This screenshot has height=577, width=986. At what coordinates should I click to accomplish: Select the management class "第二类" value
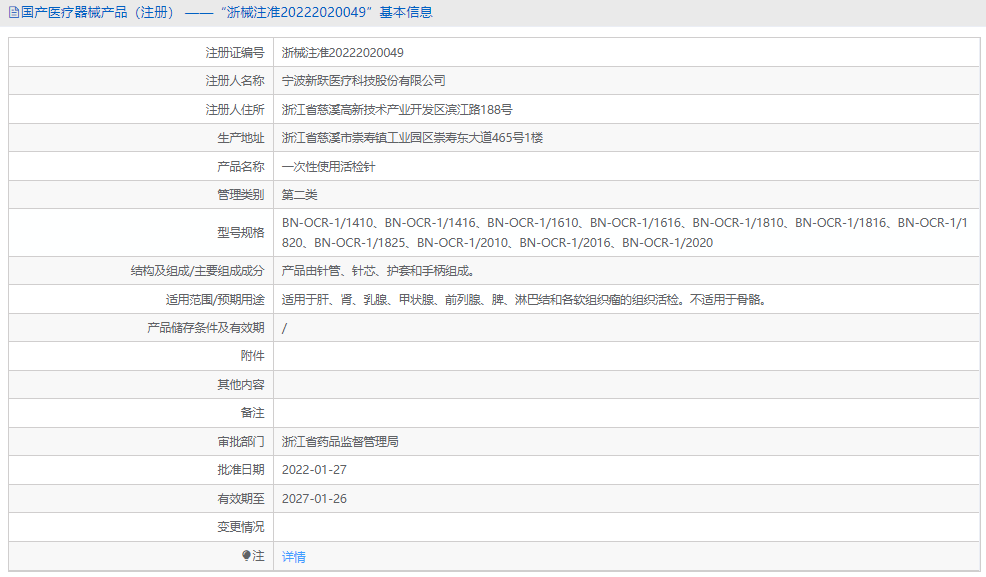pyautogui.click(x=301, y=194)
